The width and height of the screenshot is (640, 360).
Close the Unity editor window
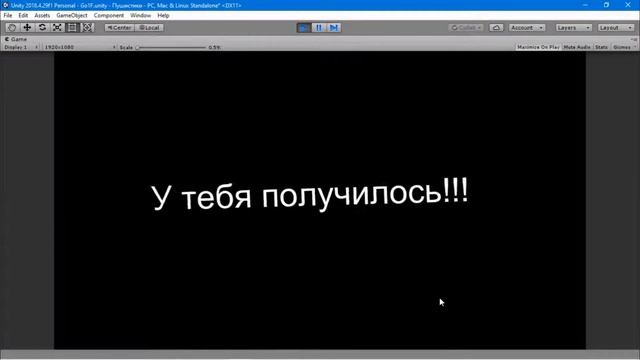[x=628, y=5]
